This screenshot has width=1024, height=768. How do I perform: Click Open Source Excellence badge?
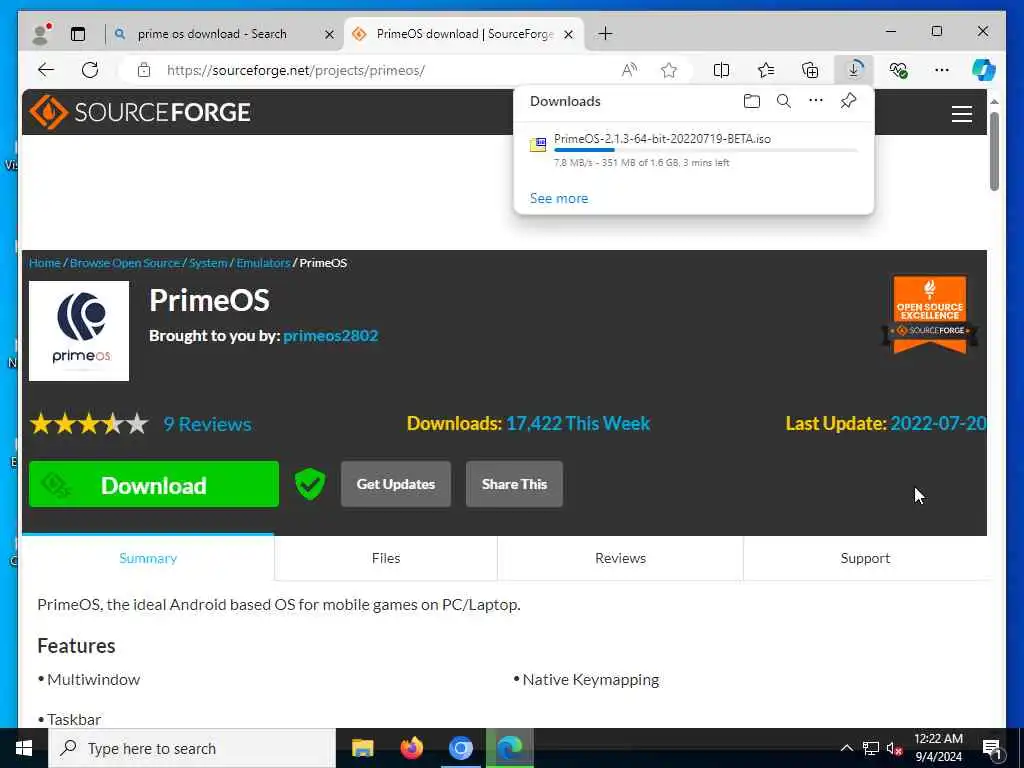pos(929,315)
